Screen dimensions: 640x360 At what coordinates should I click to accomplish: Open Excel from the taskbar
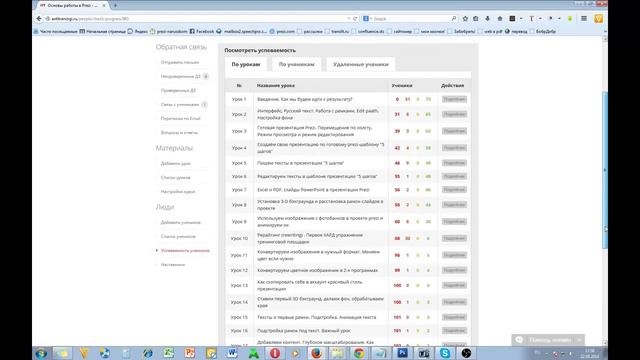pyautogui.click(x=169, y=353)
